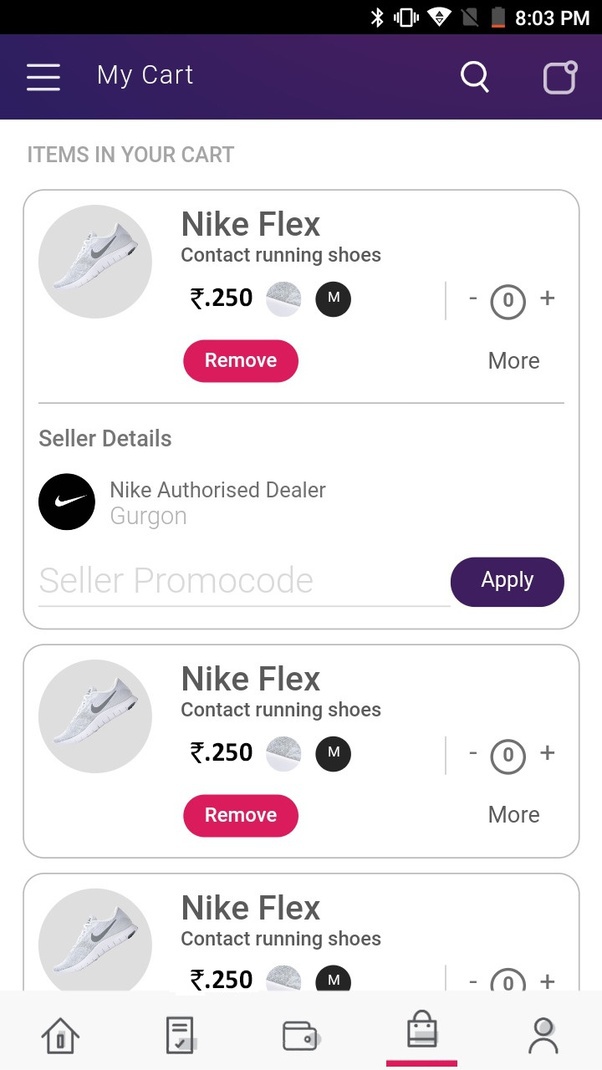Apply the seller promocode
602x1070 pixels.
(x=507, y=581)
